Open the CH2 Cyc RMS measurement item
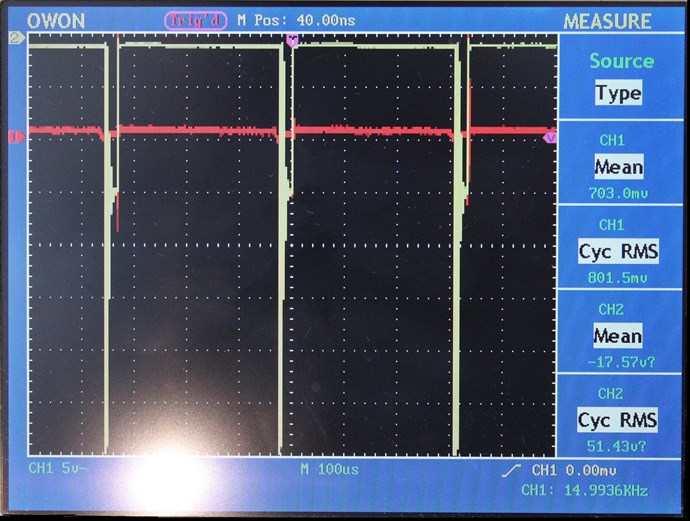690x521 pixels. [618, 421]
